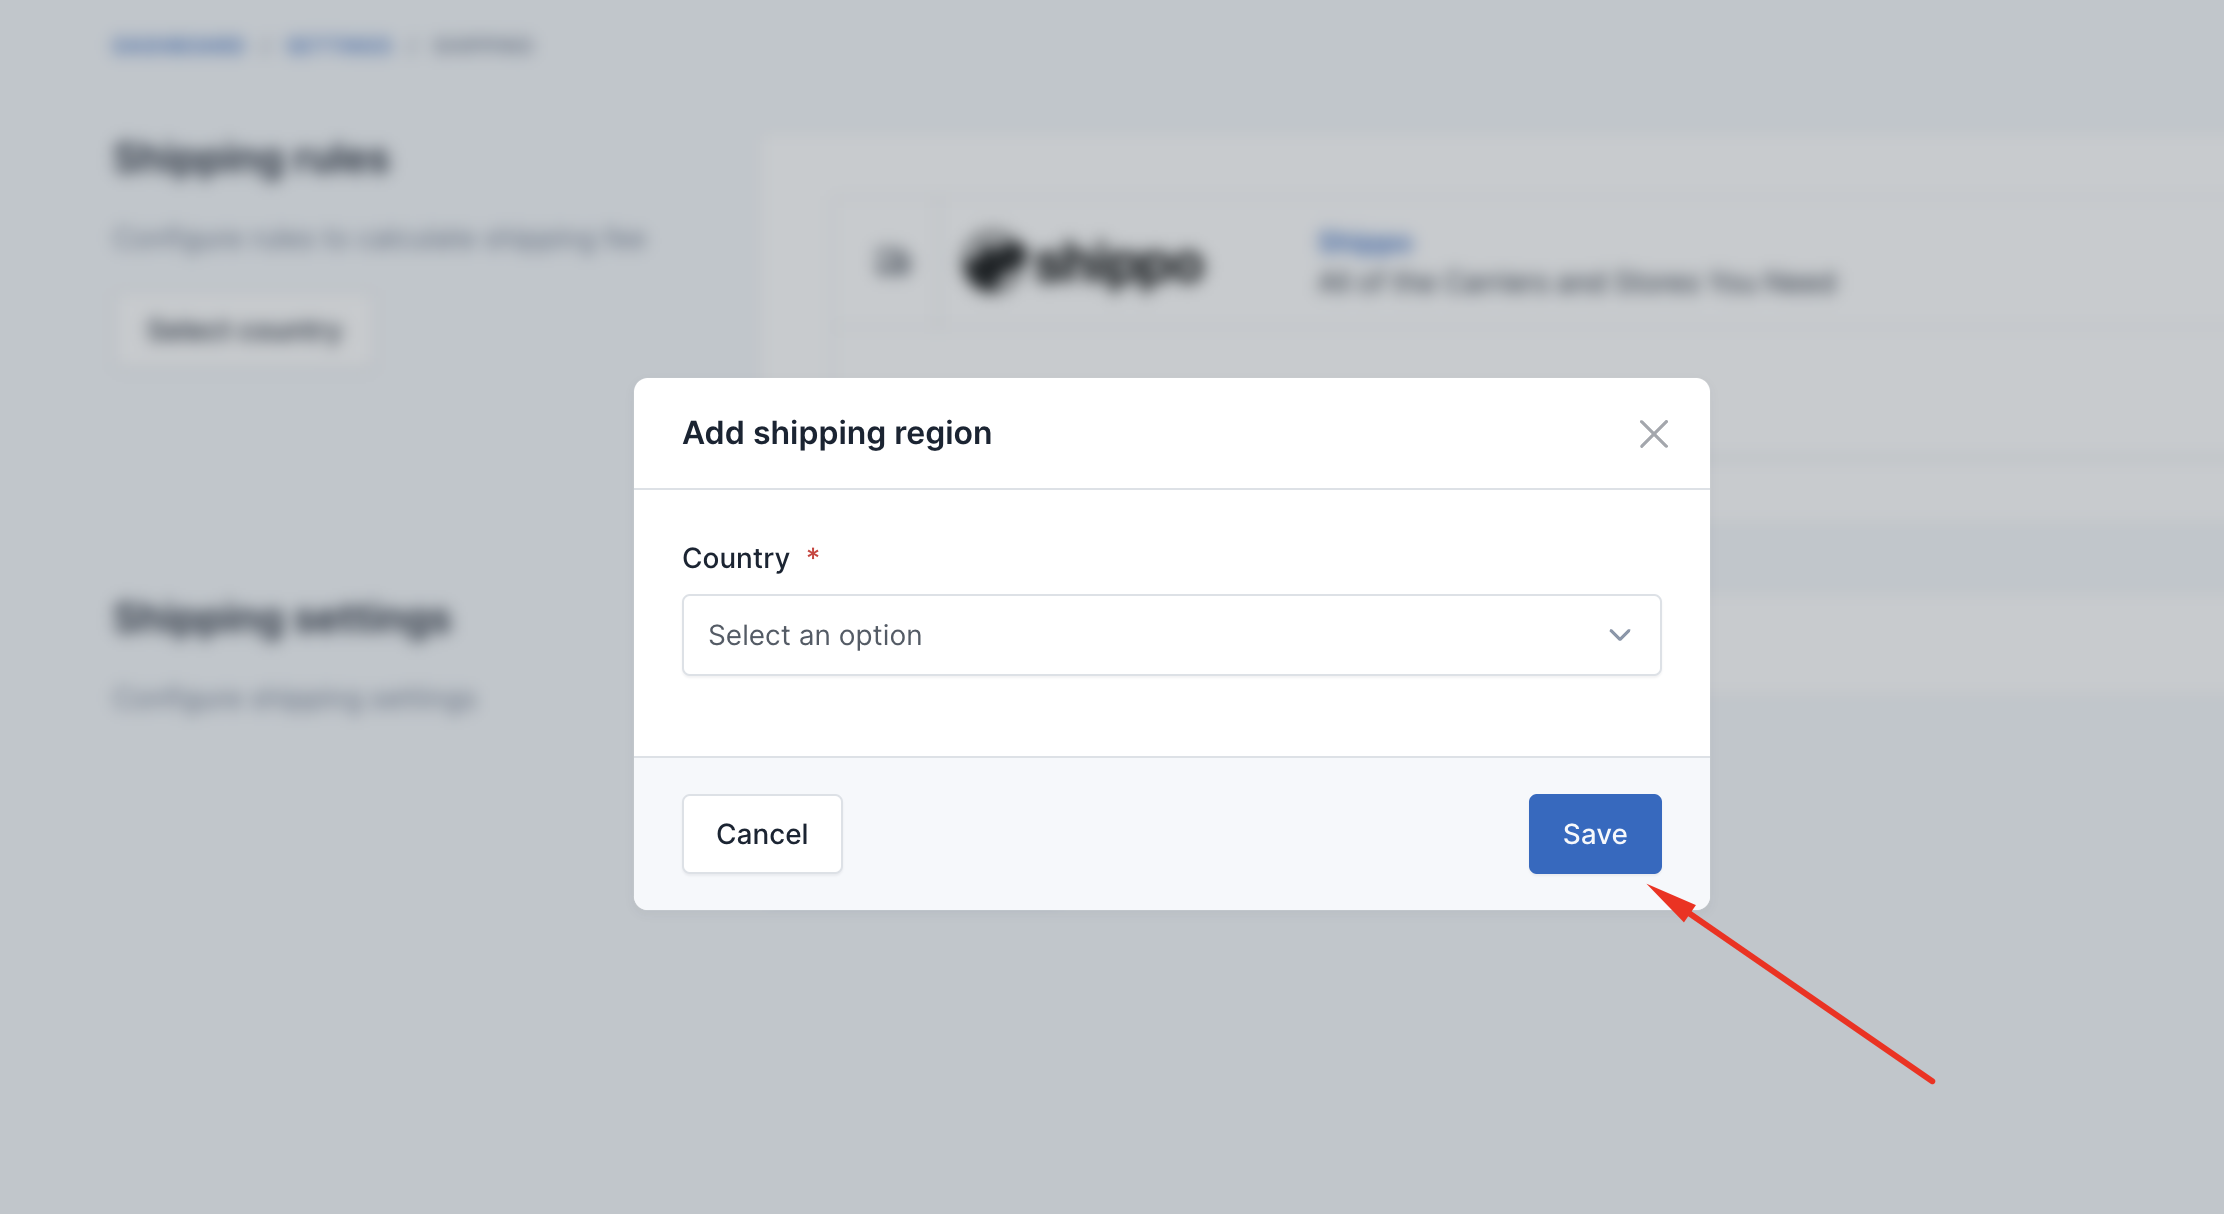This screenshot has height=1214, width=2224.
Task: Save the new shipping region
Action: pos(1595,834)
